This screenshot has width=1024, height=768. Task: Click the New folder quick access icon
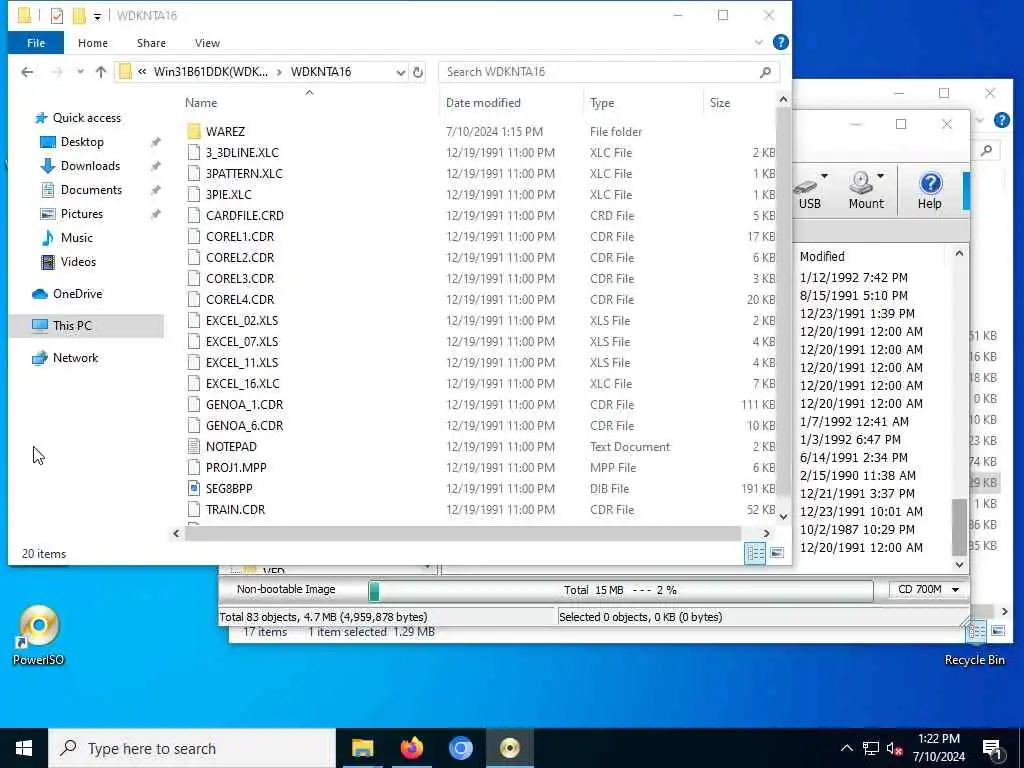(79, 16)
